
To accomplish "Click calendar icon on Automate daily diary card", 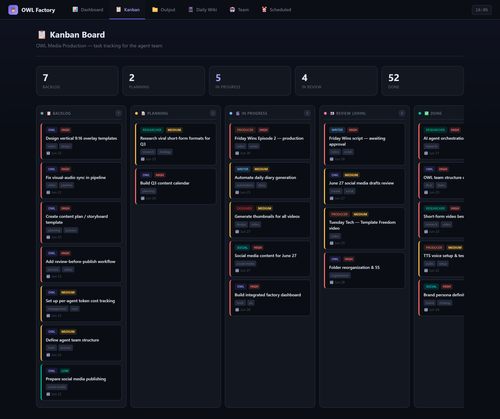I will [x=237, y=192].
